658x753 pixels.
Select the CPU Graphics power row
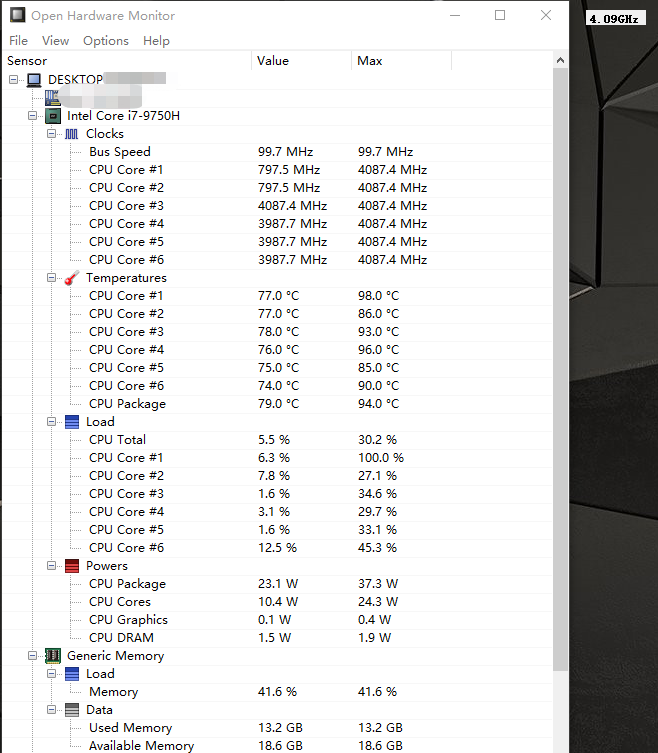pos(278,620)
